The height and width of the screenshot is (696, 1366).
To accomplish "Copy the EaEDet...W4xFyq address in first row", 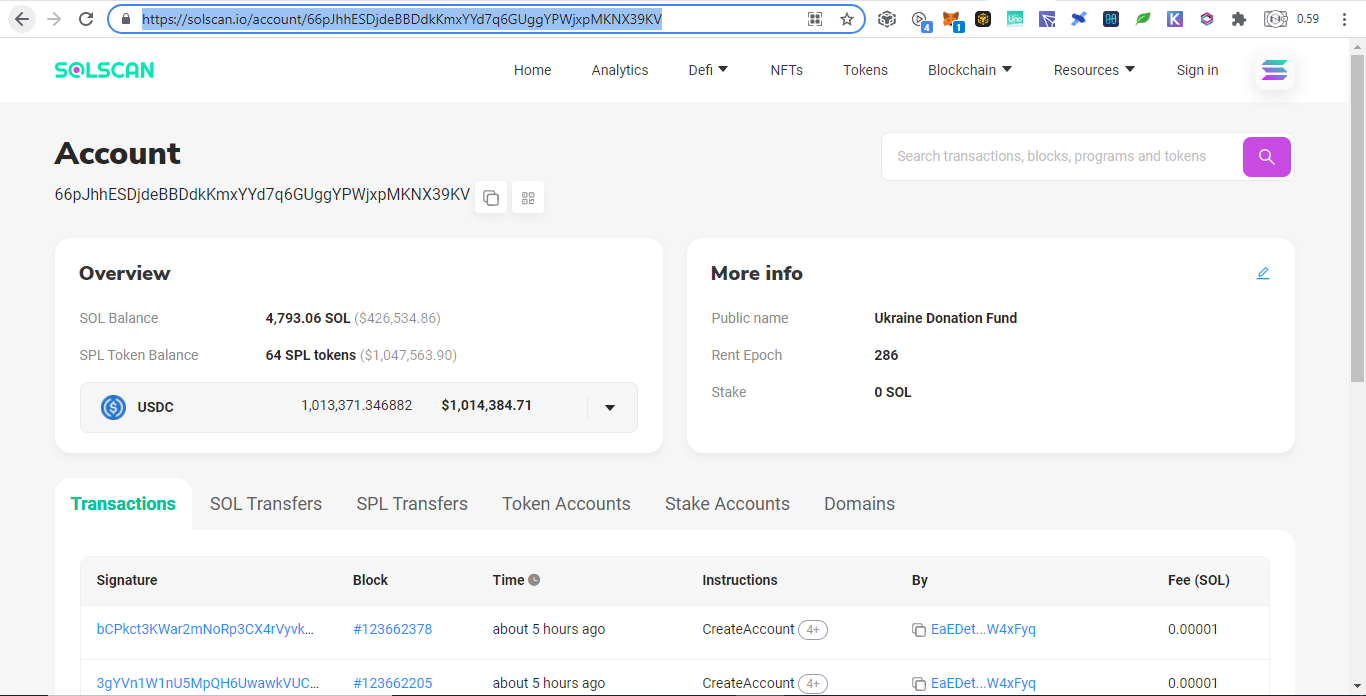I will coord(919,630).
